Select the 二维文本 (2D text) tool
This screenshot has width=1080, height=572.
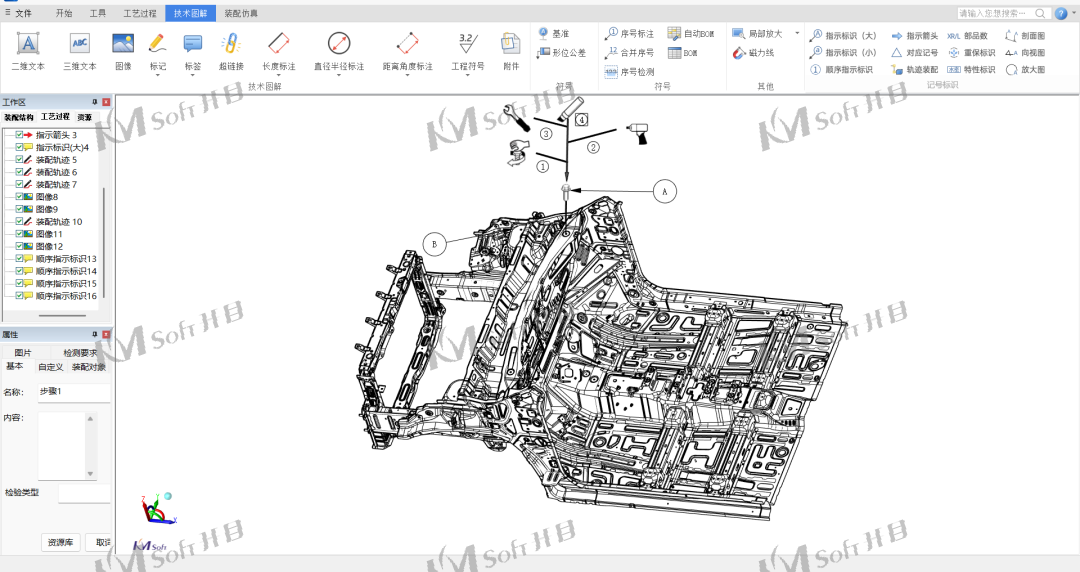[28, 50]
